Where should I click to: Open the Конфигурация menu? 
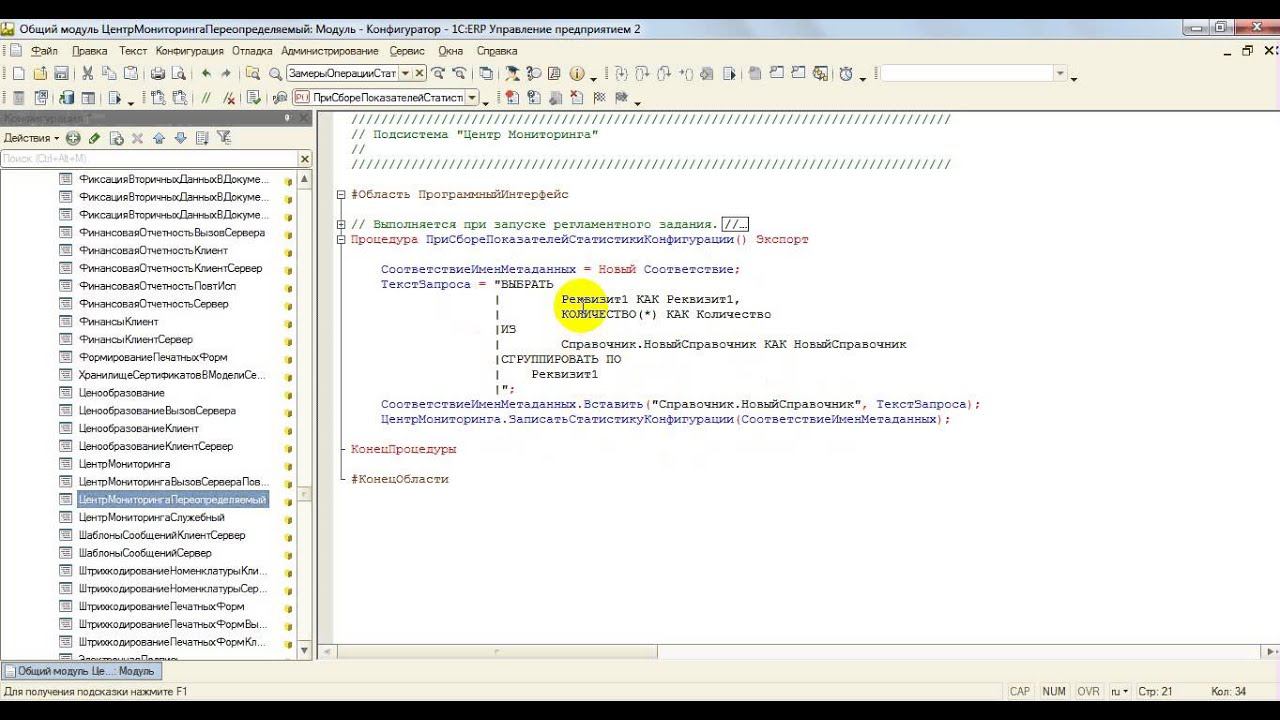(190, 51)
